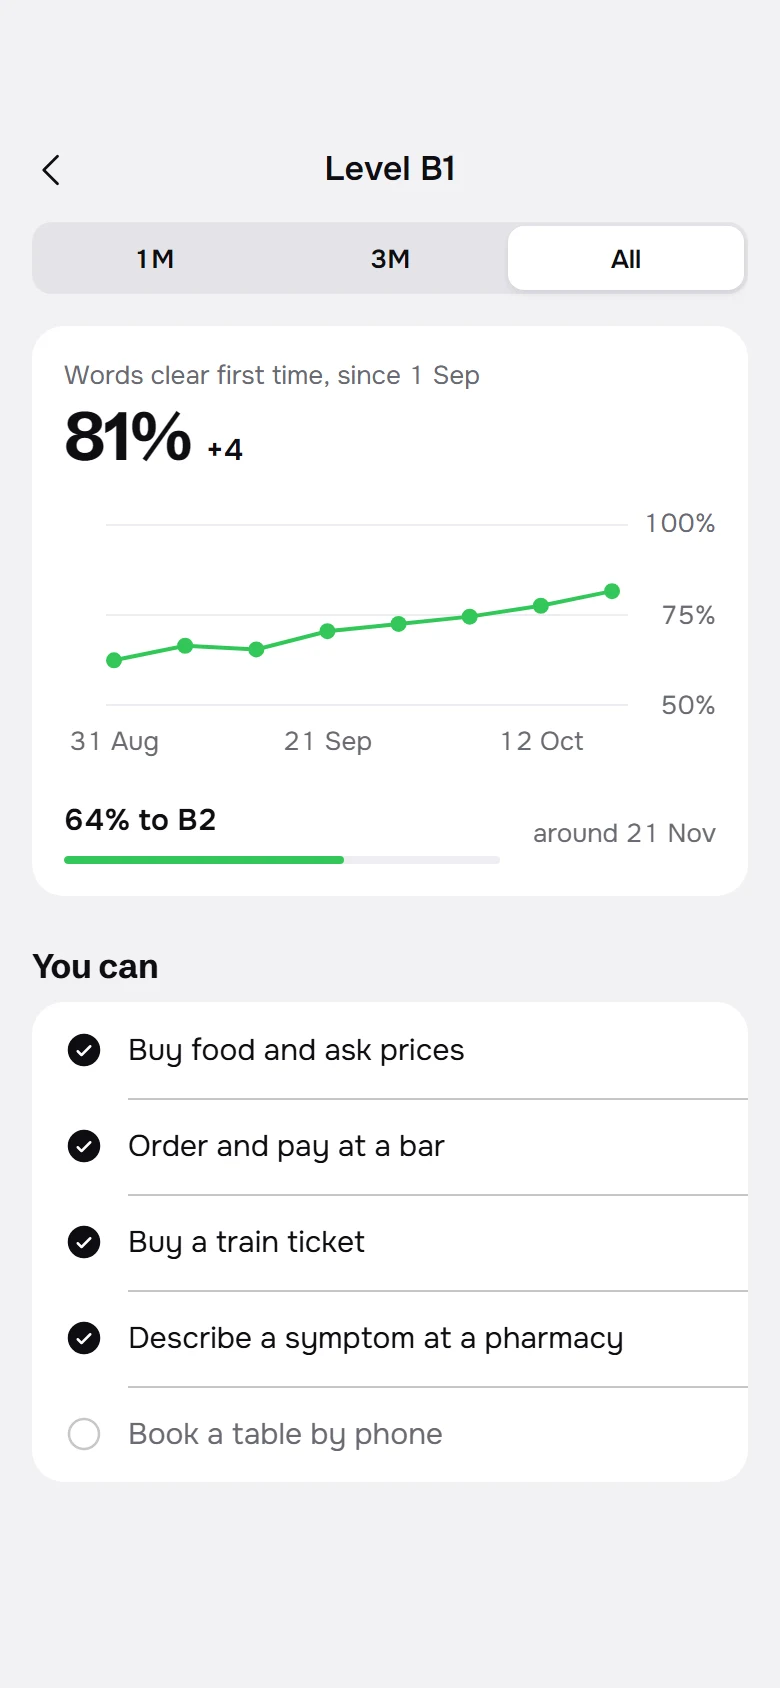Viewport: 780px width, 1688px height.
Task: Switch to the 3M time range tab
Action: click(390, 259)
